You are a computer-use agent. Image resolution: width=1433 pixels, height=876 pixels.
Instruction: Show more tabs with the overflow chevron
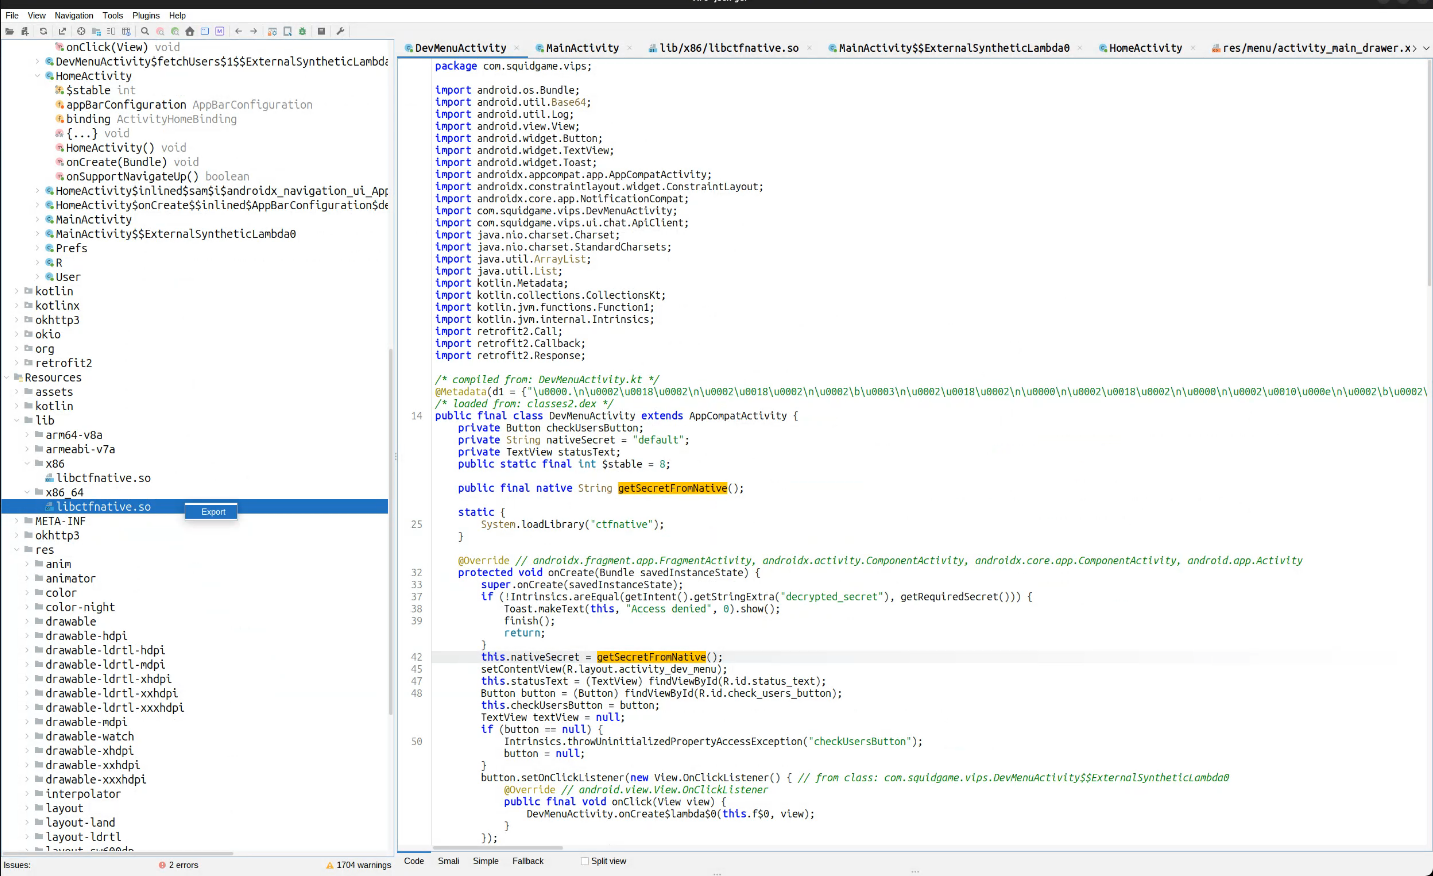tap(1425, 48)
